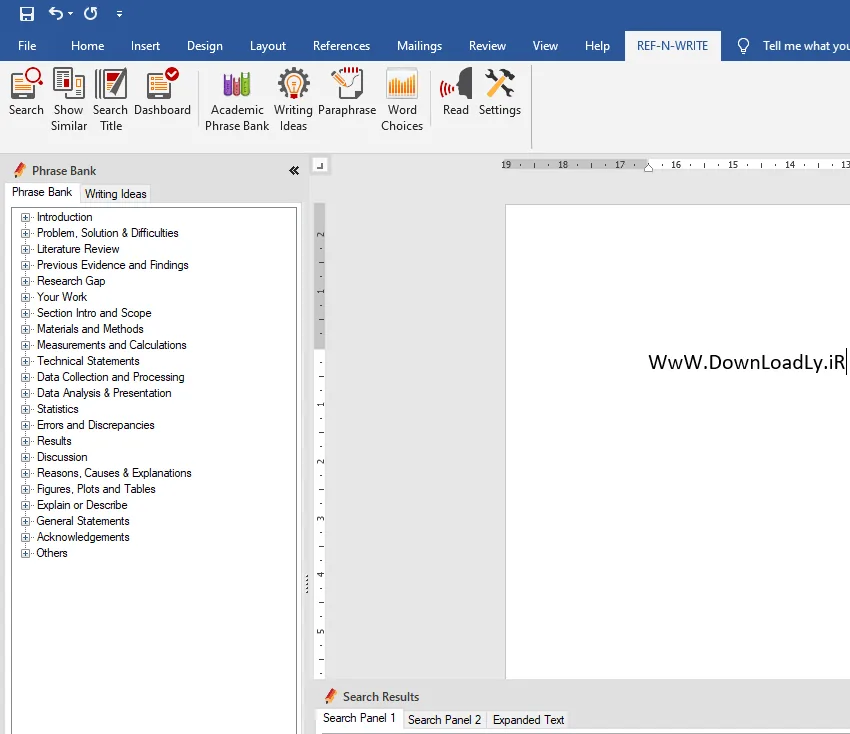Switch to the Writing Ideas tab
The height and width of the screenshot is (734, 850).
click(x=115, y=194)
